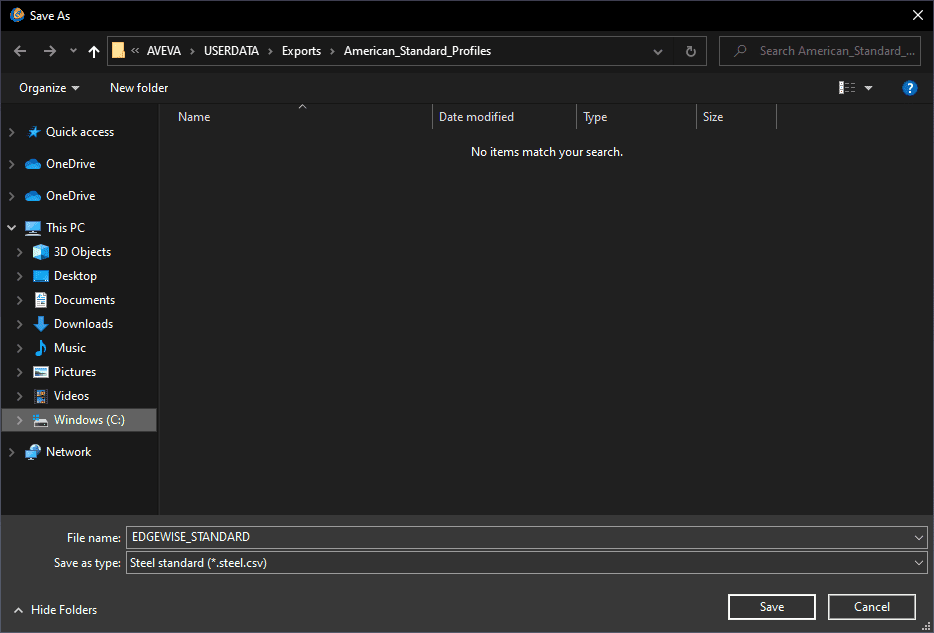The width and height of the screenshot is (934, 633).
Task: Select AVEVA in the breadcrumb path
Action: (x=164, y=51)
